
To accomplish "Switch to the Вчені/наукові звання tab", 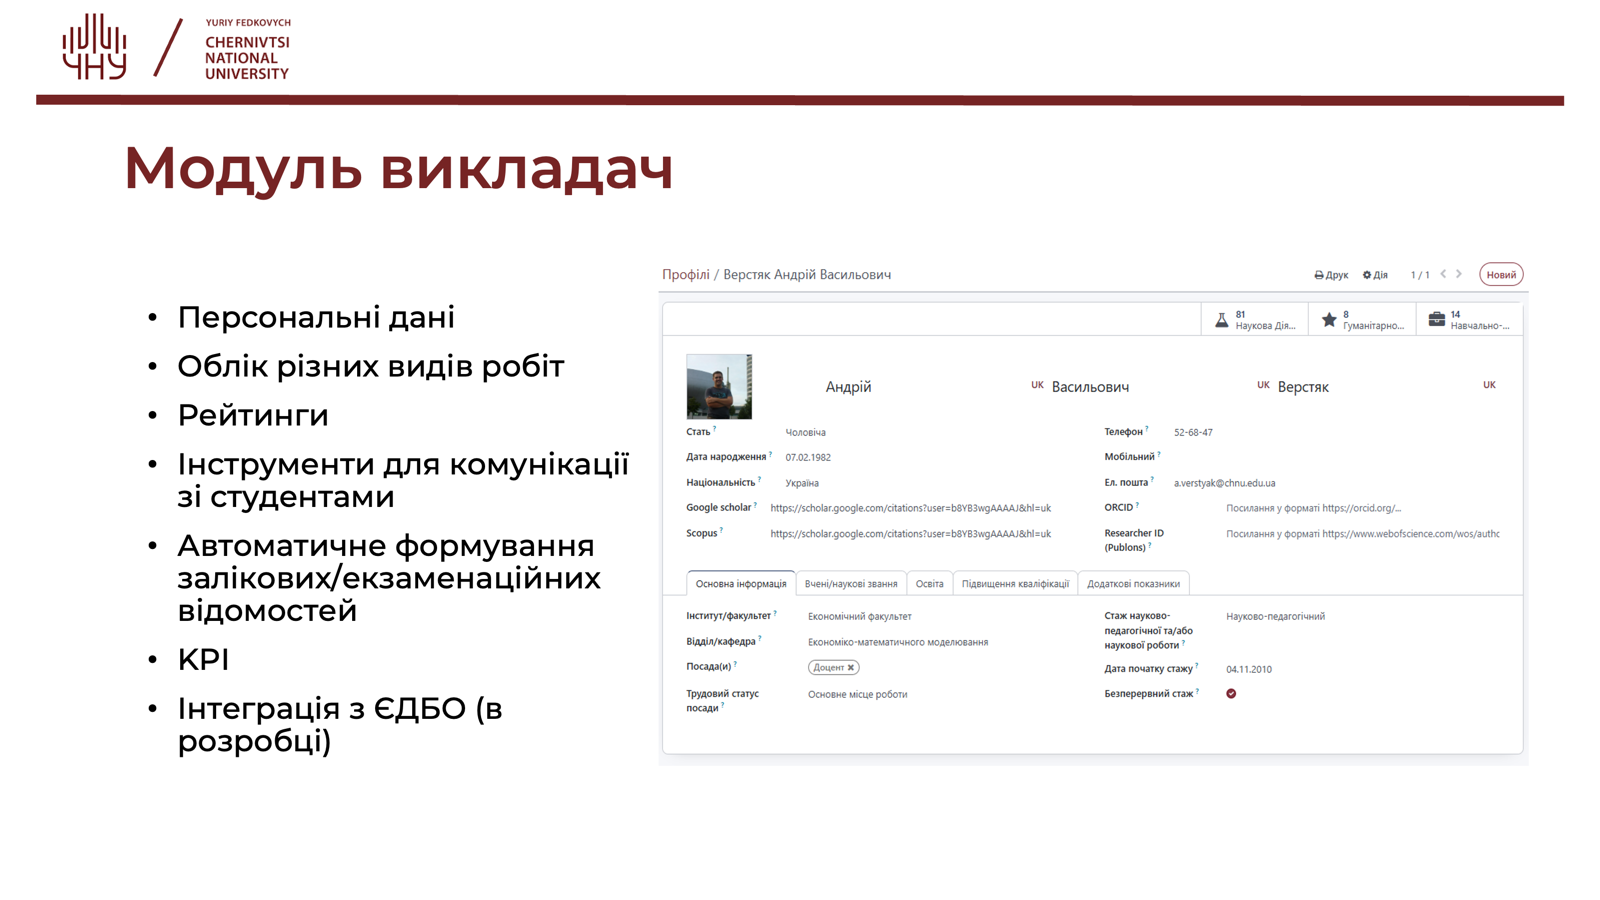I will coord(851,584).
